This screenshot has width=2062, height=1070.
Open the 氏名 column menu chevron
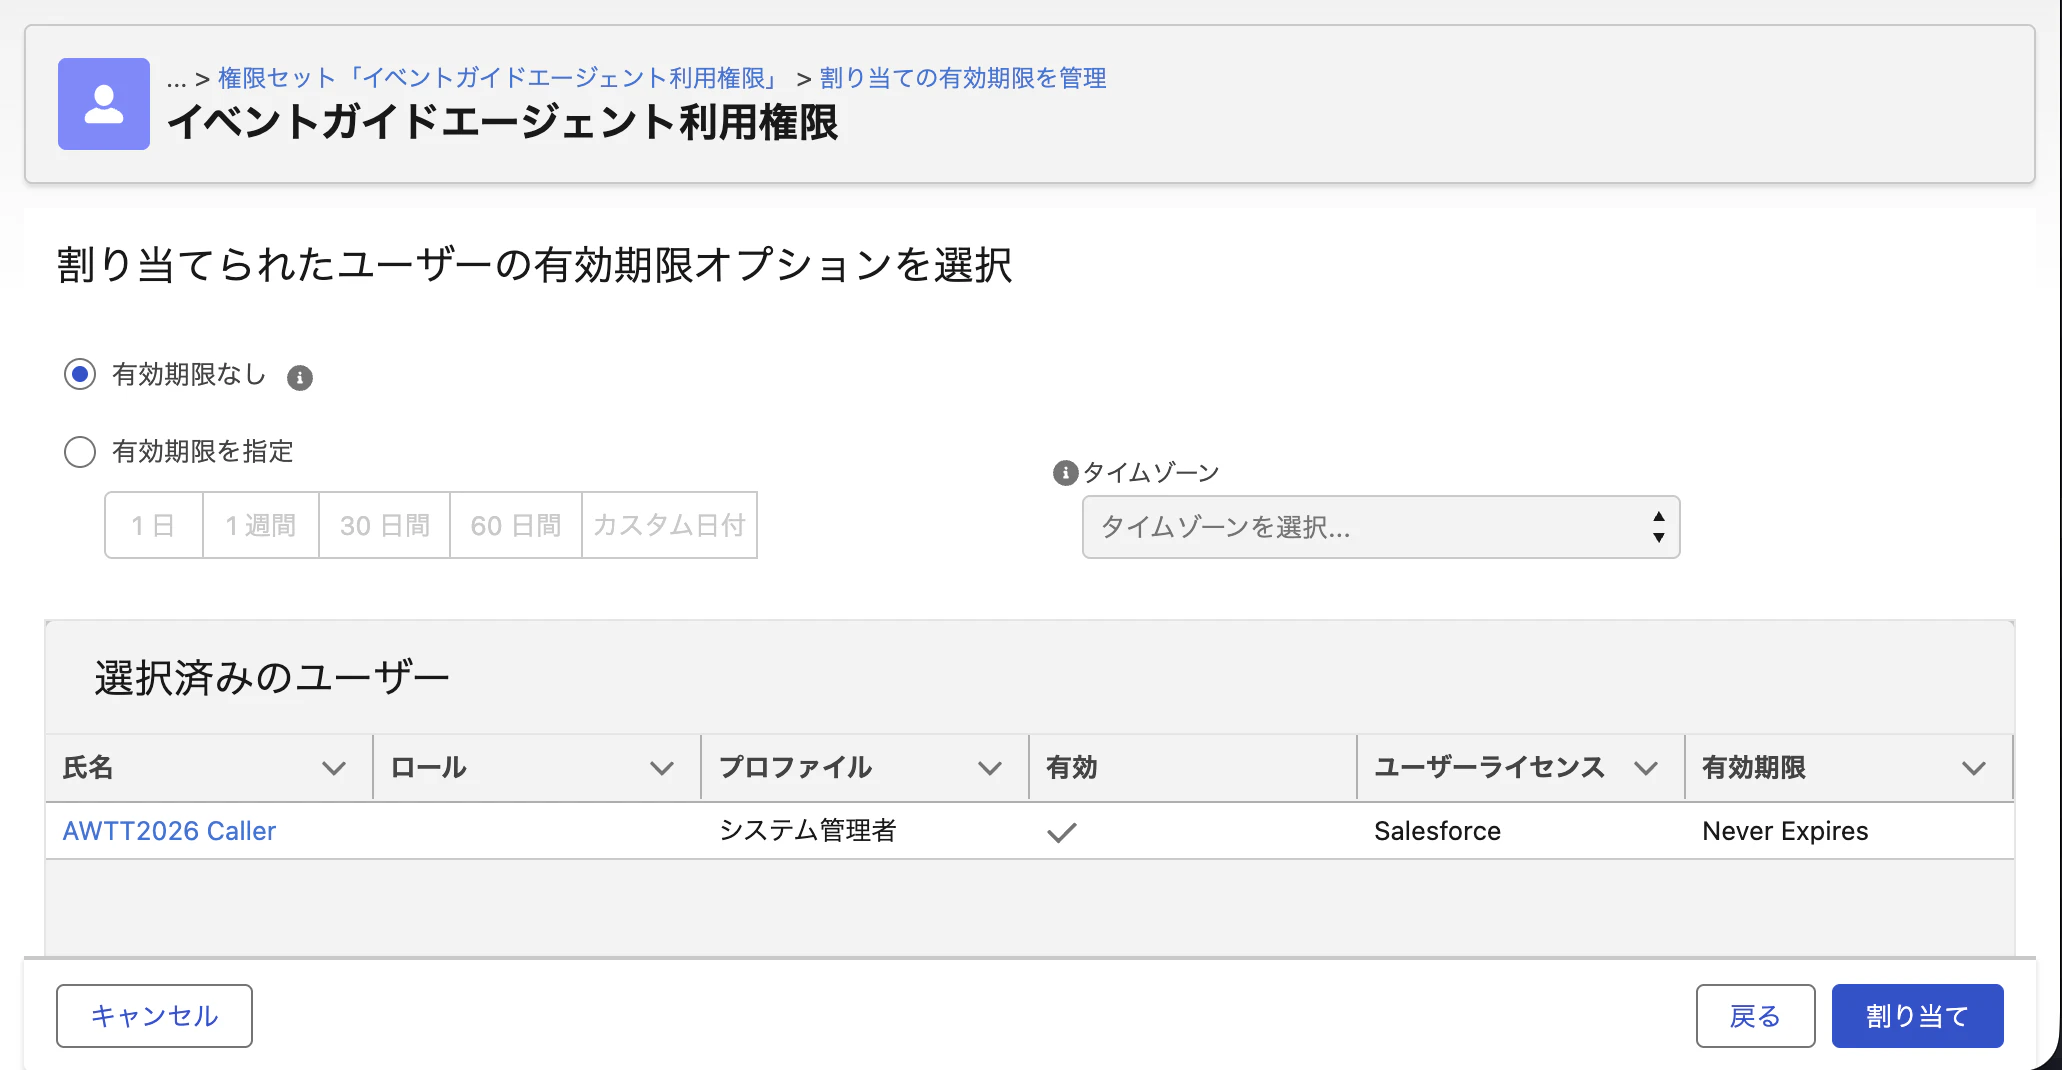(x=334, y=768)
